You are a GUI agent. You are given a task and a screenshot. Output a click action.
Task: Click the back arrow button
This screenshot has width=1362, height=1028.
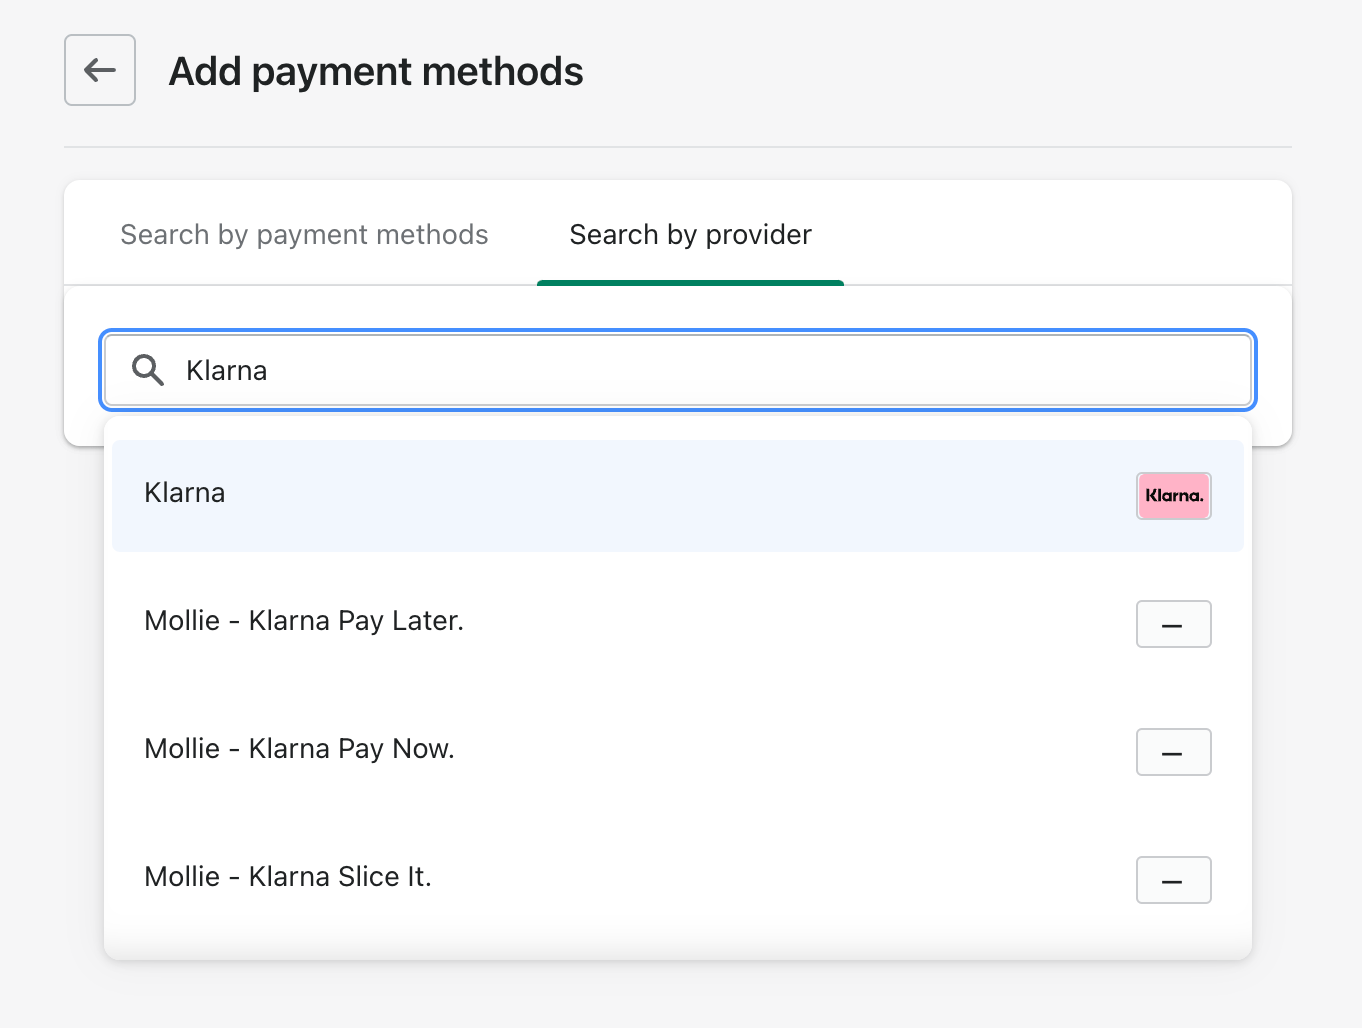(100, 70)
